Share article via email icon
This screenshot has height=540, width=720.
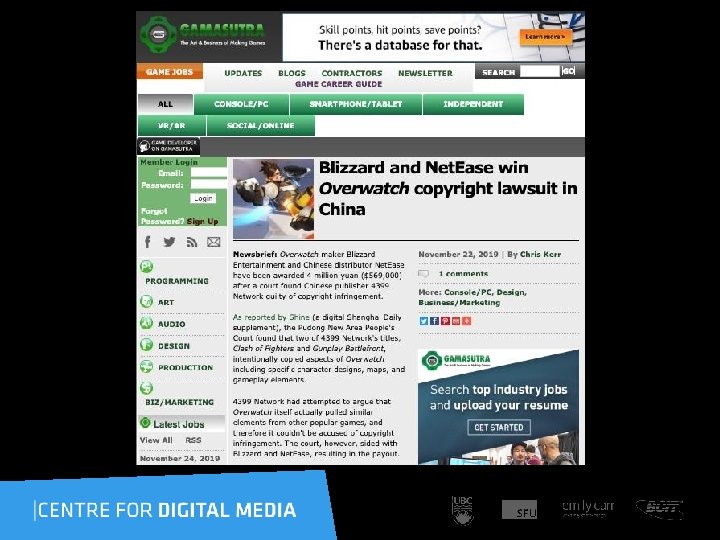pos(456,321)
